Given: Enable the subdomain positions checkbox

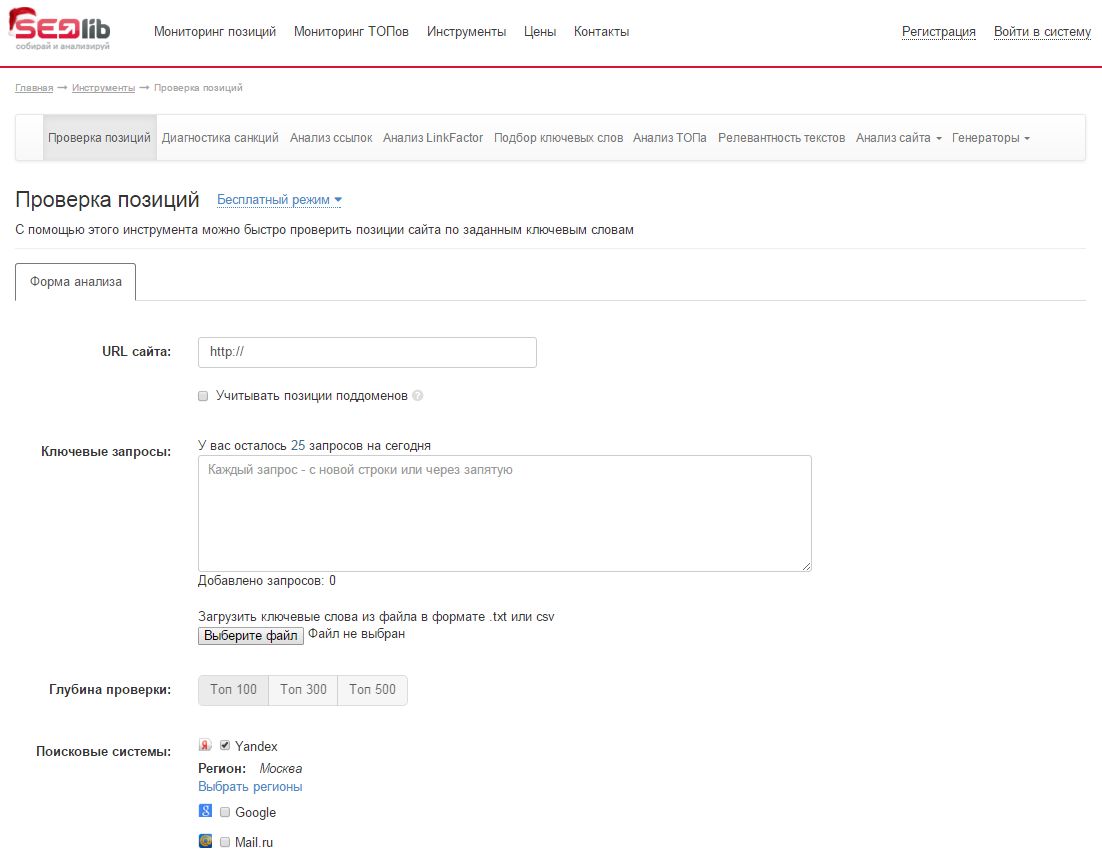Looking at the screenshot, I should pyautogui.click(x=204, y=396).
